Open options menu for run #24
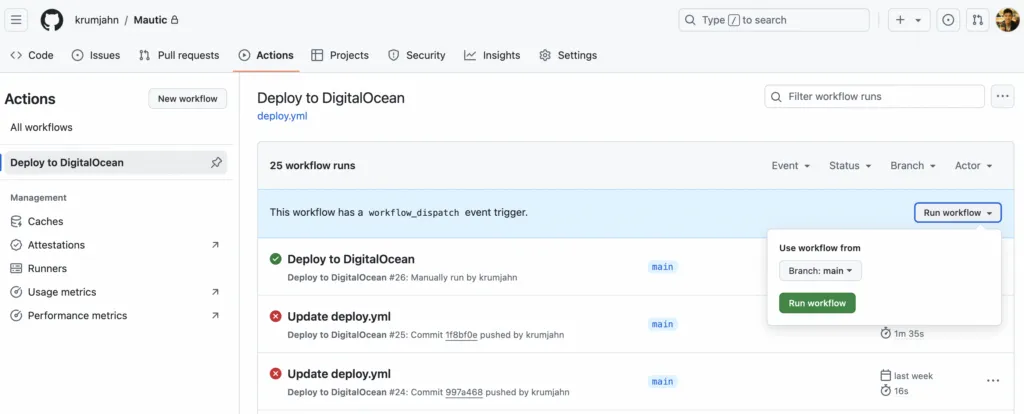Image resolution: width=1024 pixels, height=414 pixels. click(x=992, y=381)
